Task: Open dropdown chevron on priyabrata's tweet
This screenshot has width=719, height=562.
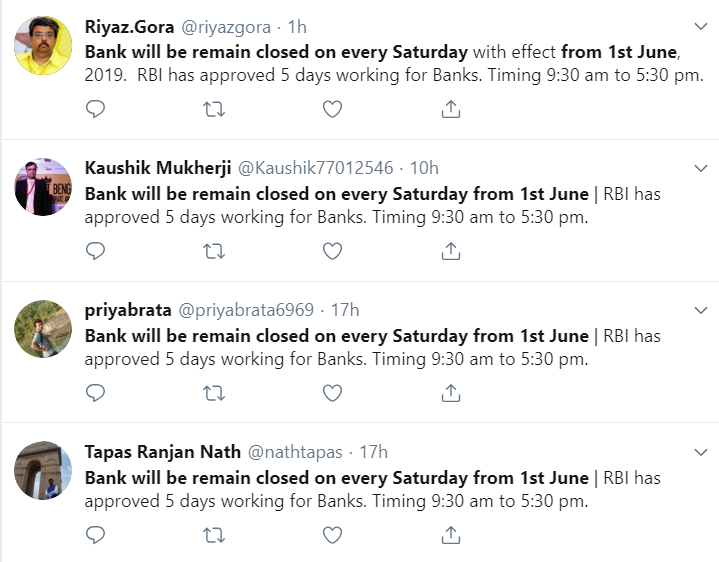Action: (x=701, y=310)
